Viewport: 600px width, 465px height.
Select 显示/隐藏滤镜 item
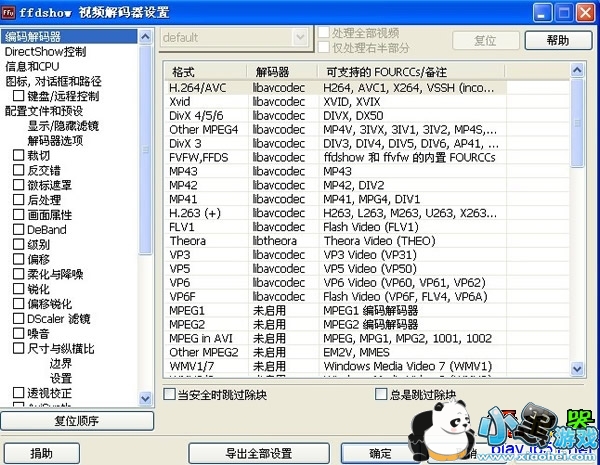pyautogui.click(x=63, y=126)
